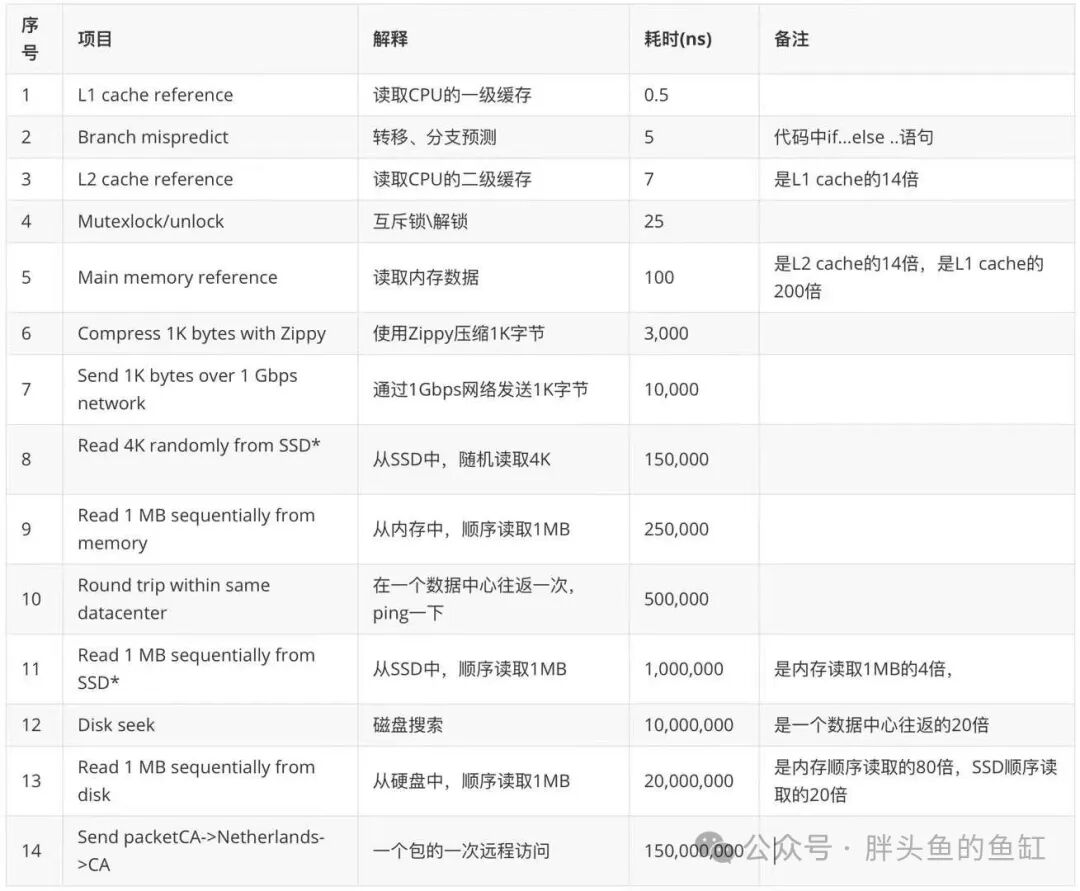Click the note '是内存读取1MB的4倍,'
Viewport: 1080px width, 891px height.
pyautogui.click(x=863, y=669)
